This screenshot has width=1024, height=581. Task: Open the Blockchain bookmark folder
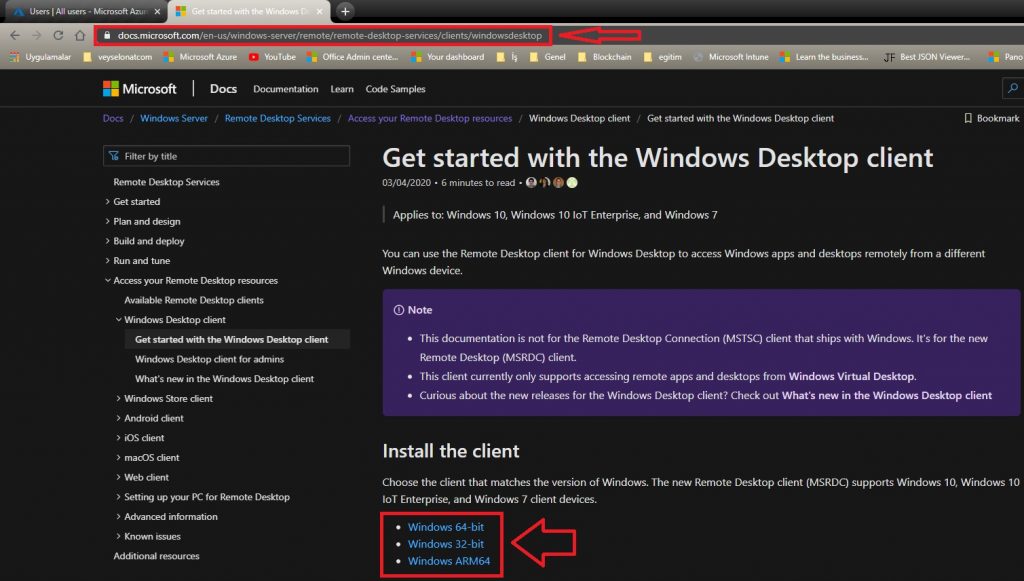[605, 57]
